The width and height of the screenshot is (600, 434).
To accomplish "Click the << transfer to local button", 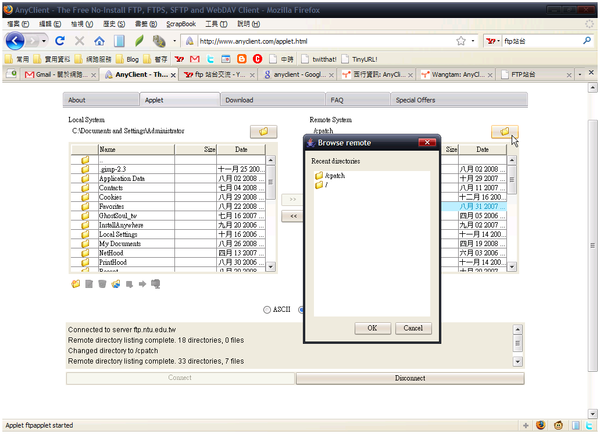I will pos(293,216).
